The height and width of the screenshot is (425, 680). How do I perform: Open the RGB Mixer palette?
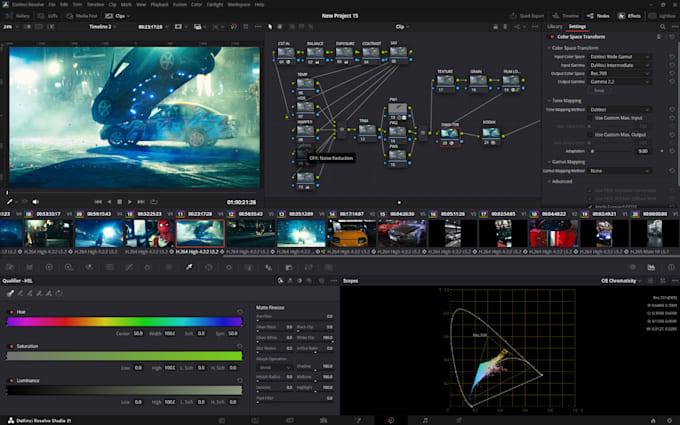click(89, 267)
